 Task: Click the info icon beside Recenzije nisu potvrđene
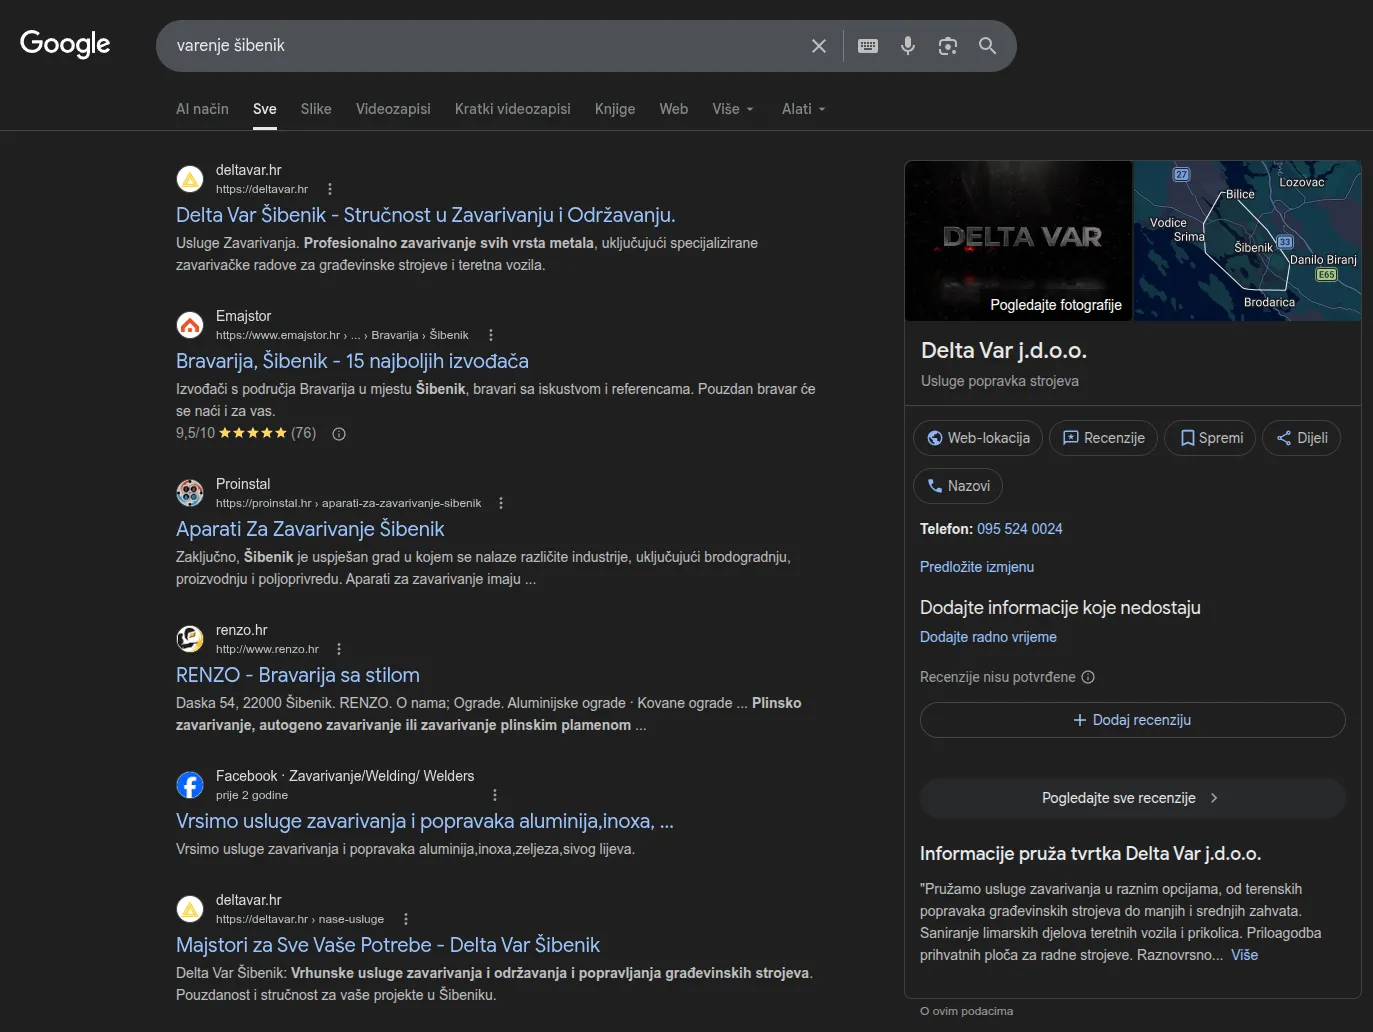click(x=1087, y=677)
